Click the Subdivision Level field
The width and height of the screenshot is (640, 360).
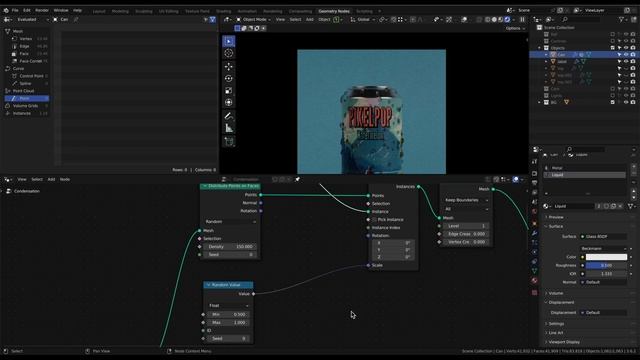point(467,226)
